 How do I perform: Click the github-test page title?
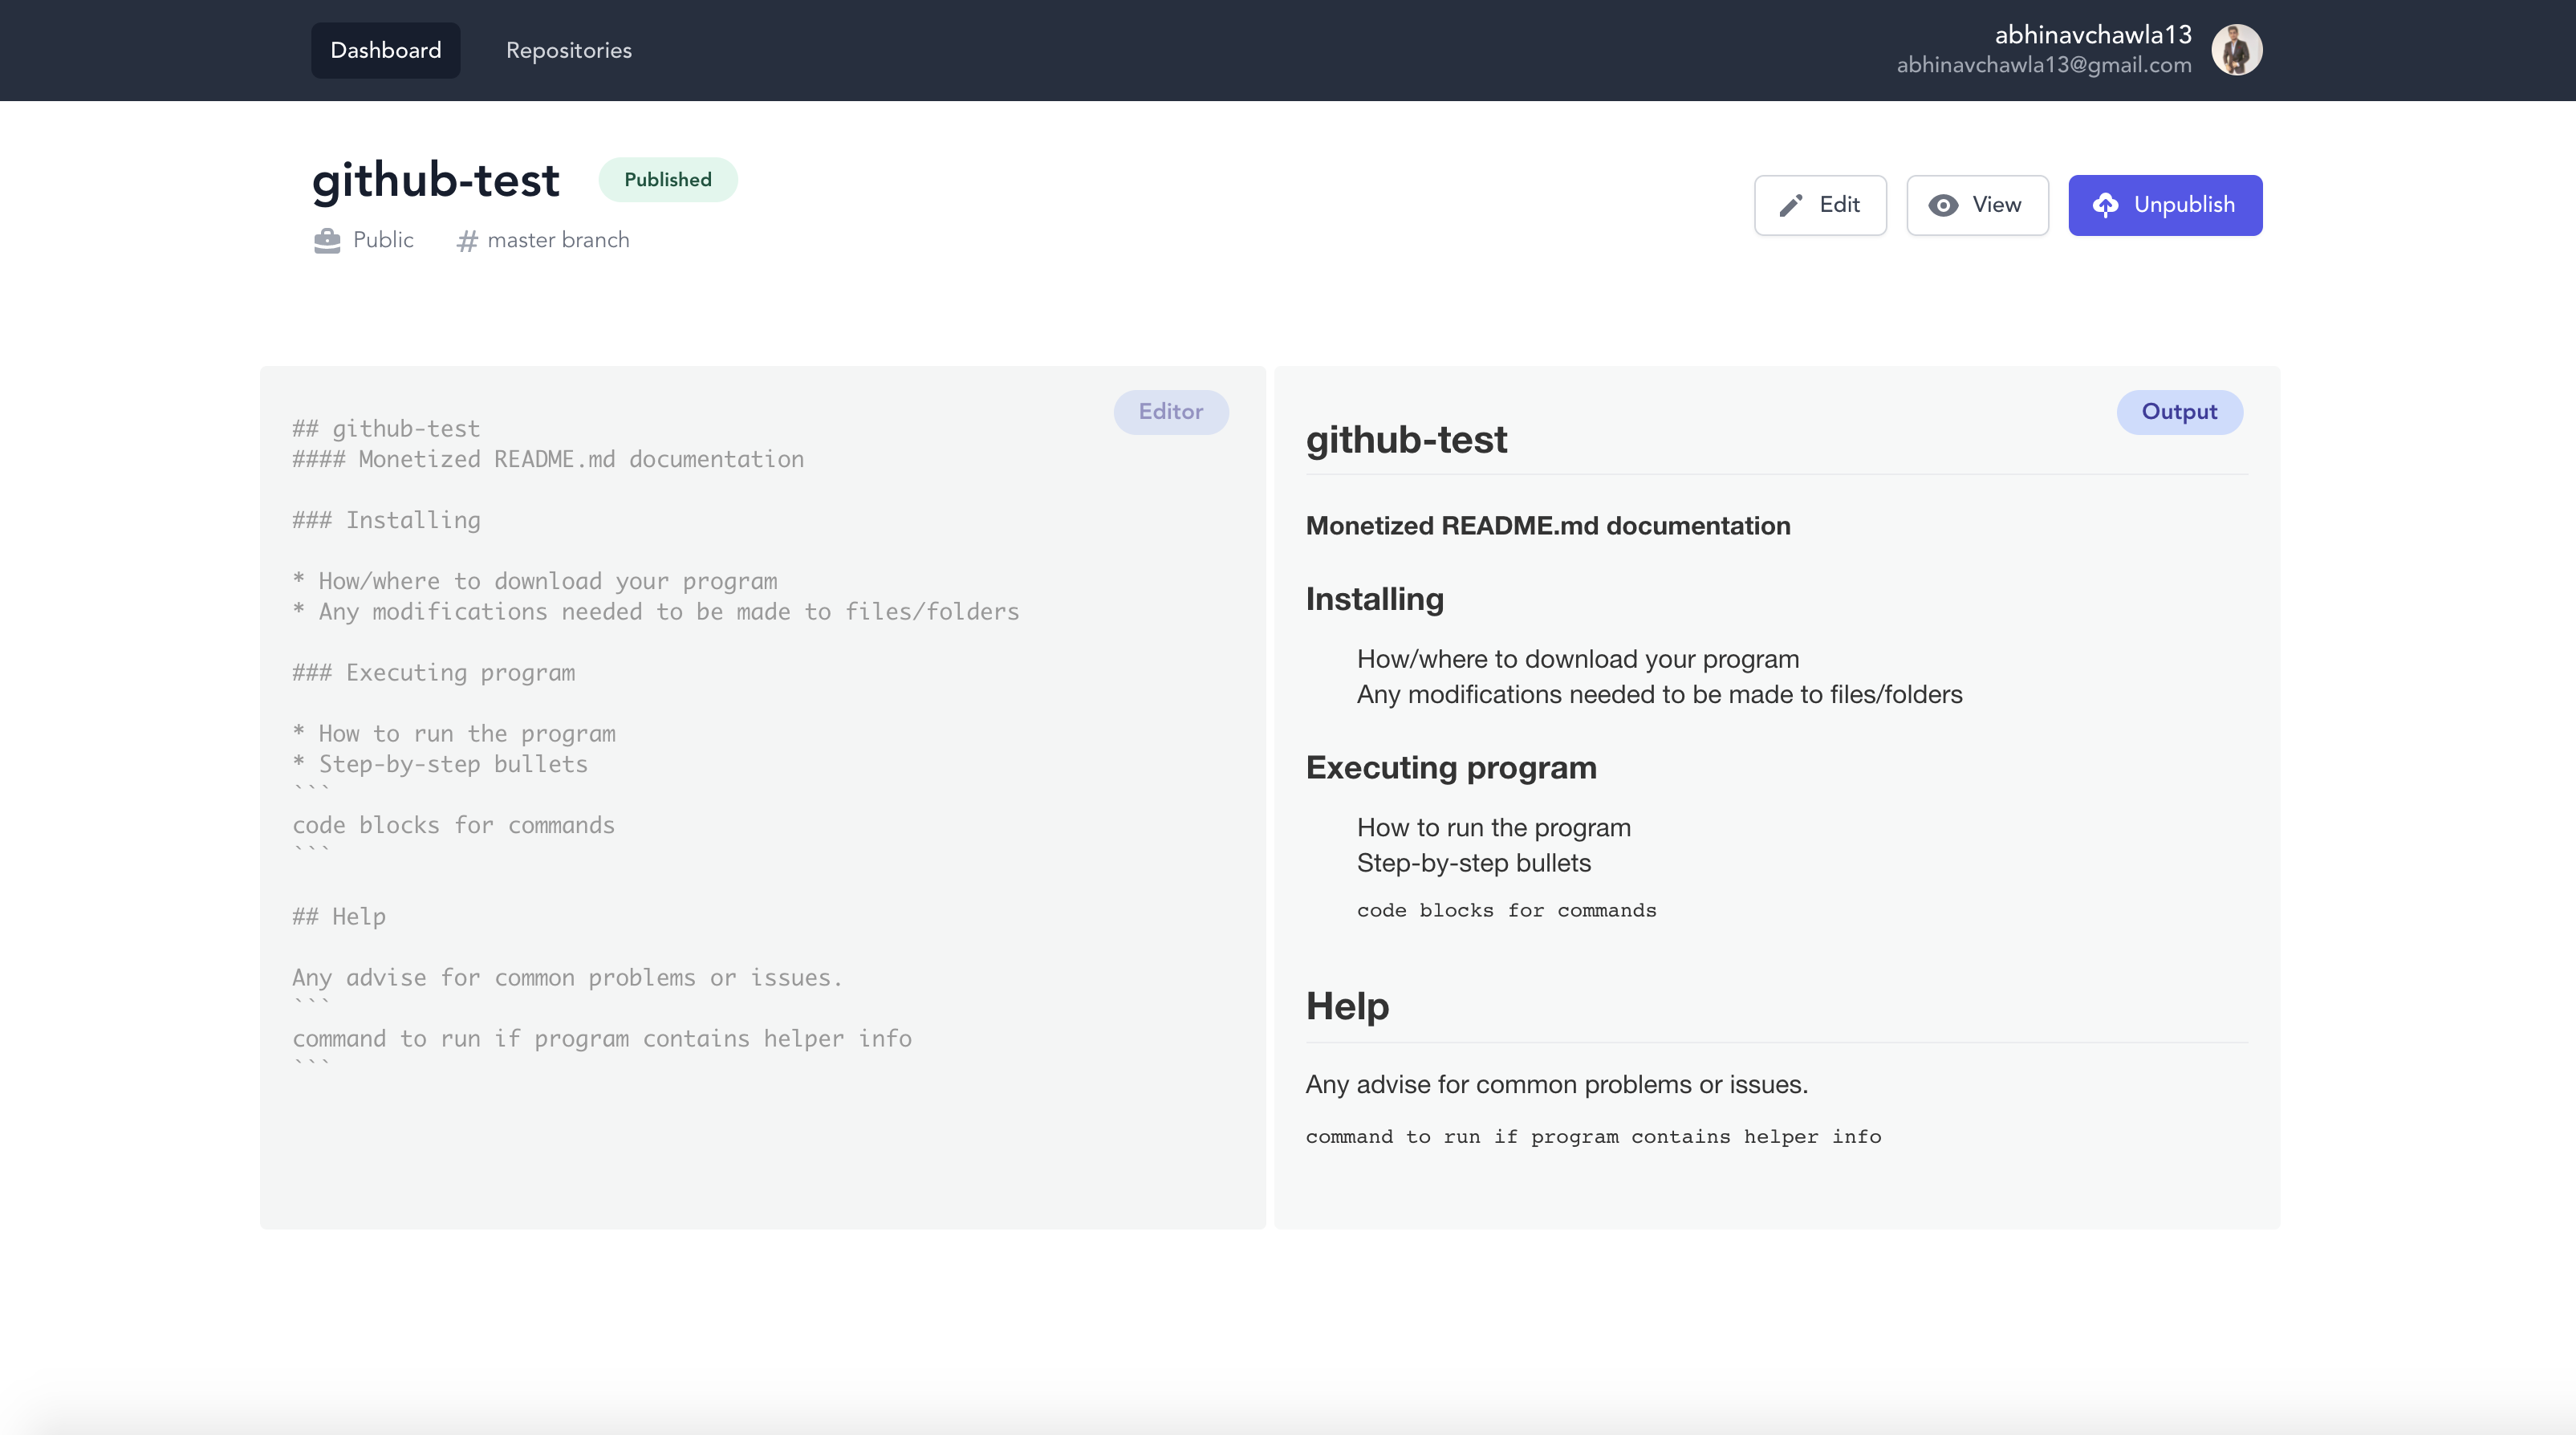click(435, 181)
